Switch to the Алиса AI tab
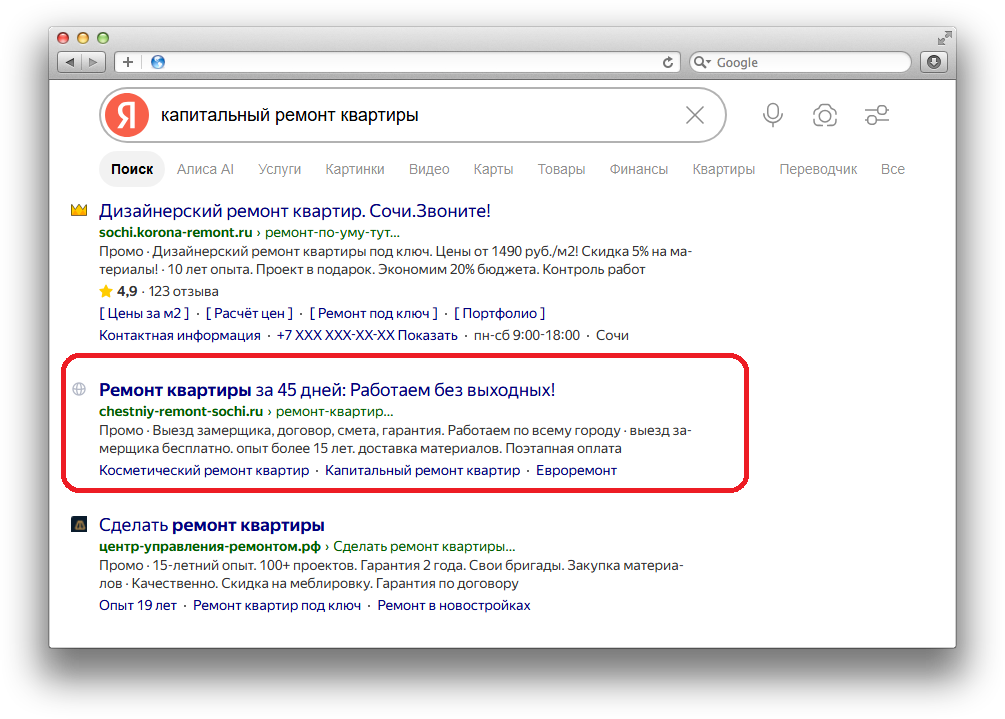This screenshot has width=1005, height=719. pyautogui.click(x=205, y=169)
